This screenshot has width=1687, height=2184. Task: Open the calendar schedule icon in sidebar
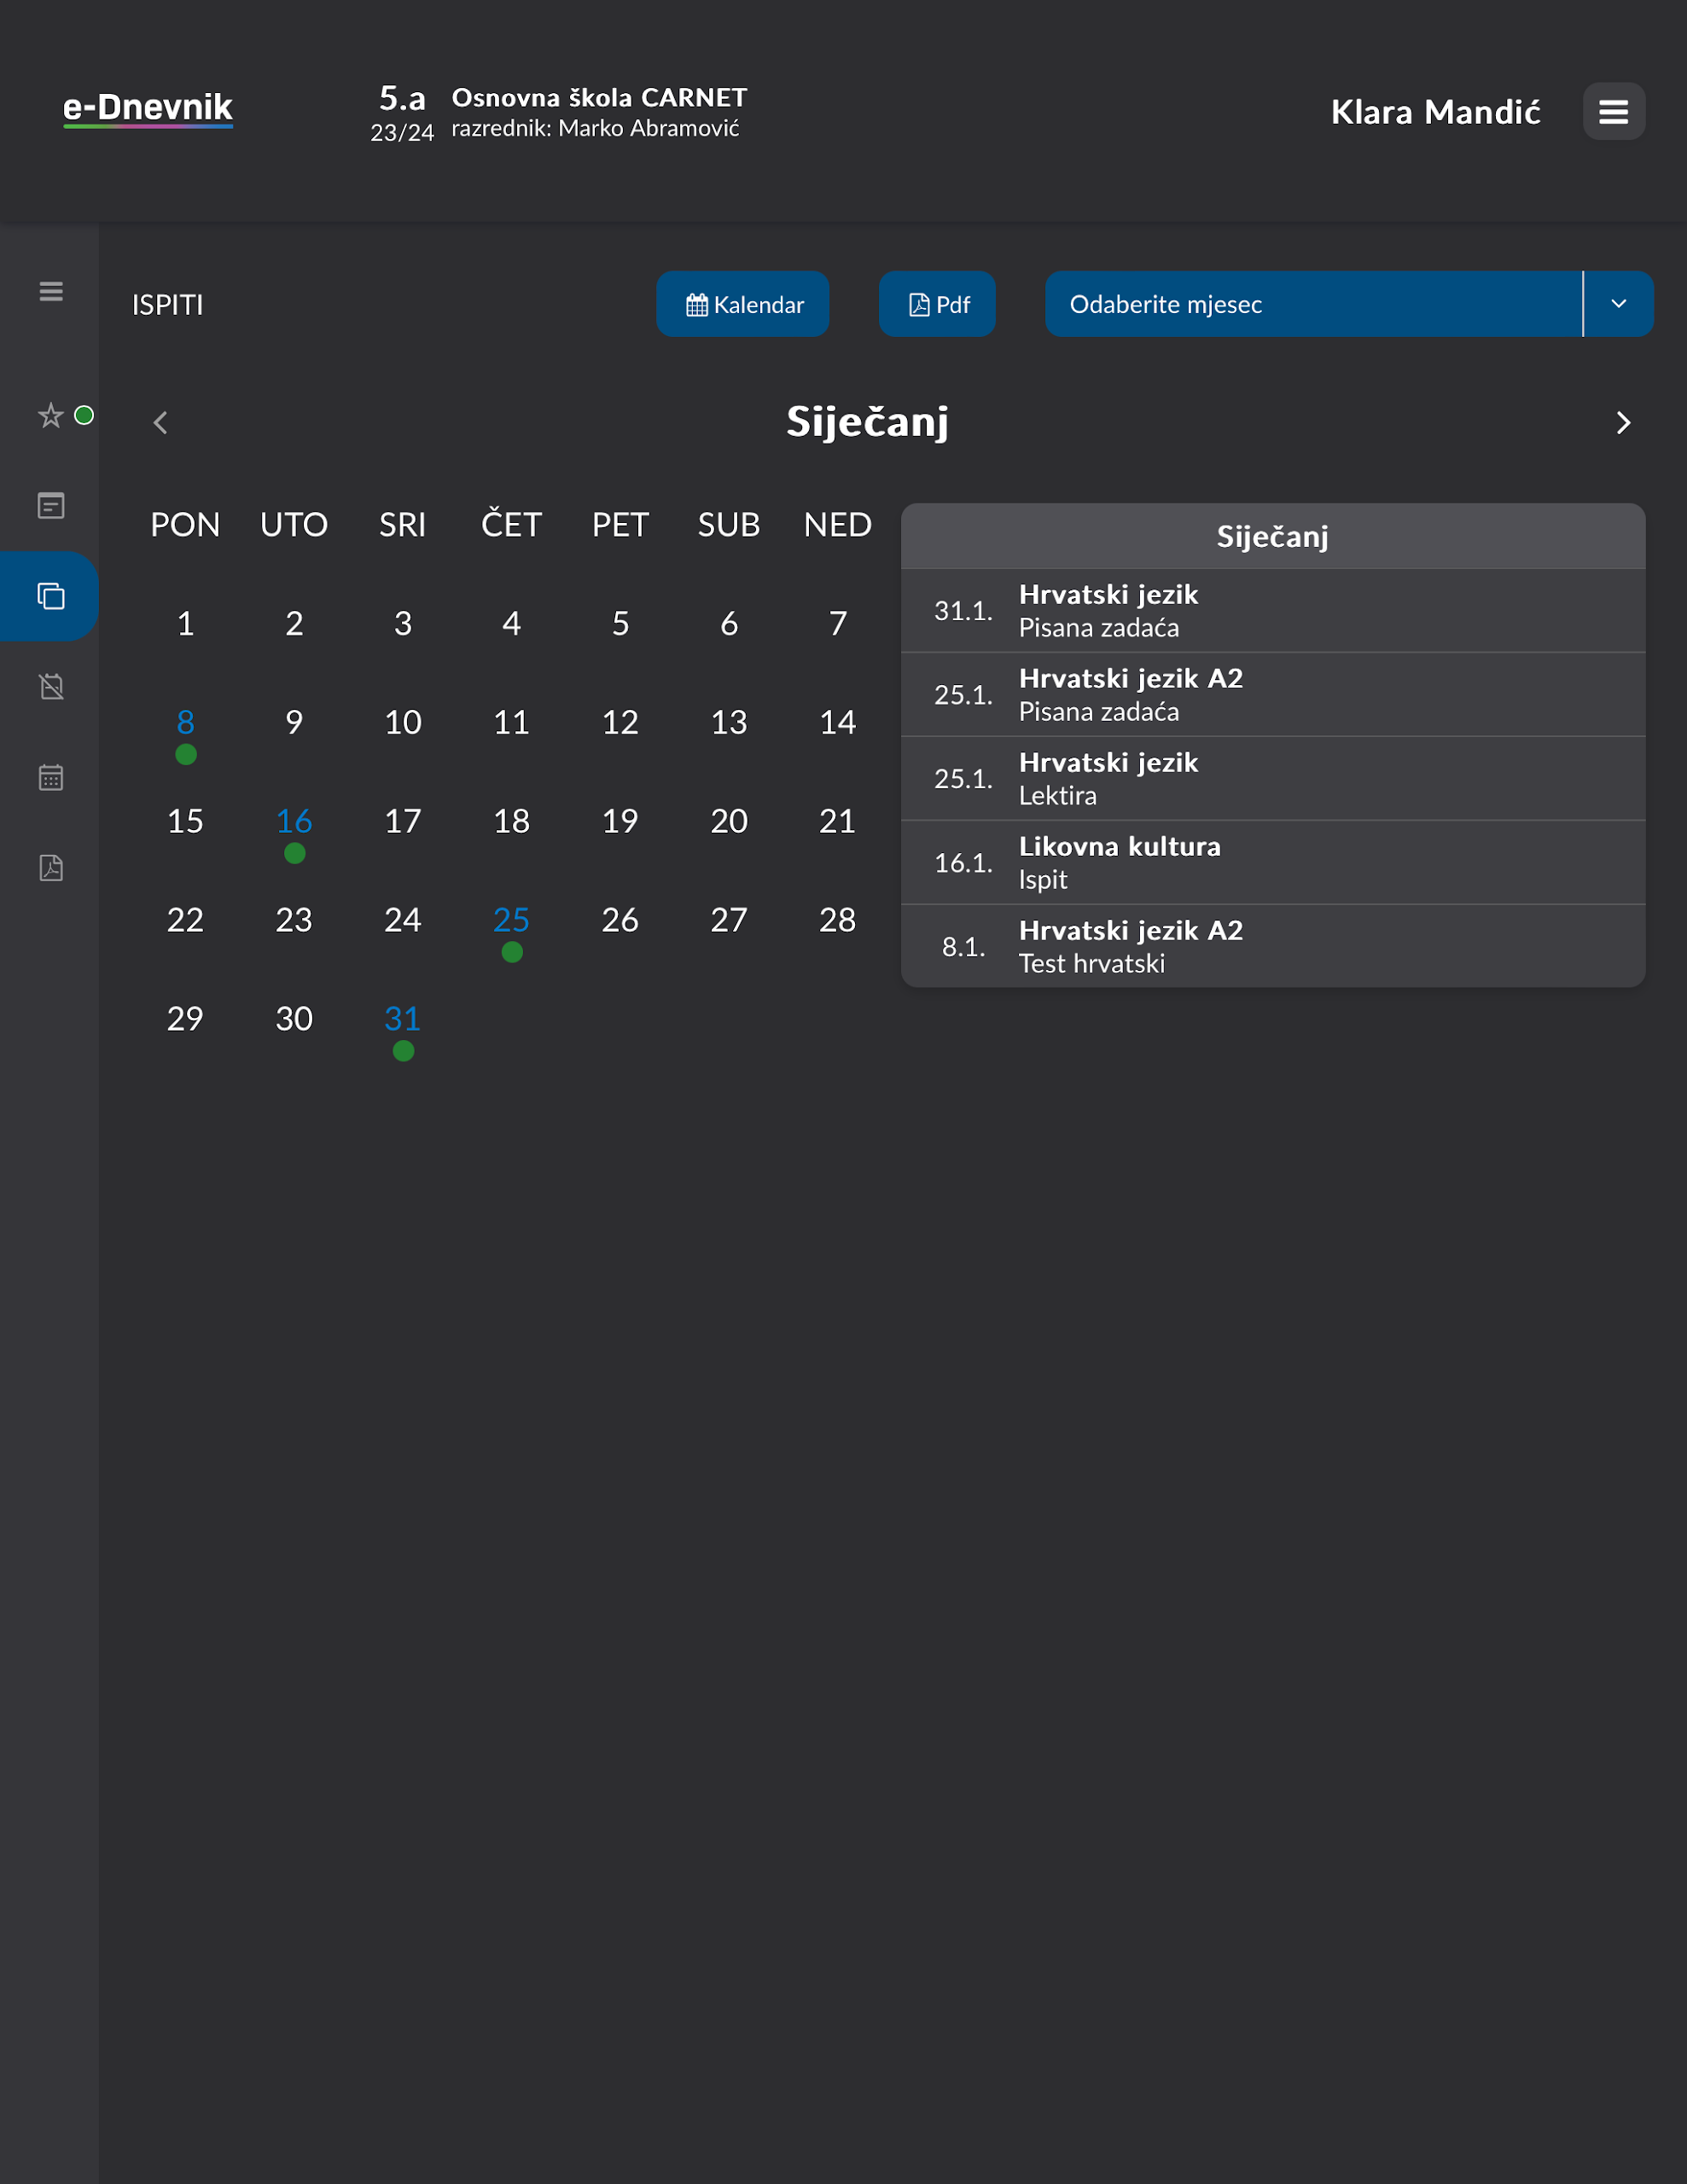click(x=51, y=777)
